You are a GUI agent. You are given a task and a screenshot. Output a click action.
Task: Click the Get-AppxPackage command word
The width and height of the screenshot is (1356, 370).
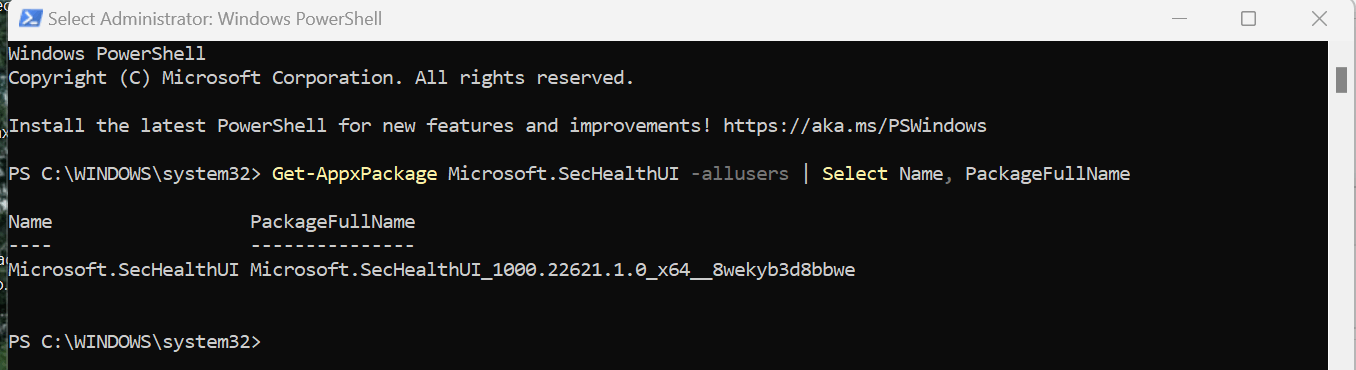pyautogui.click(x=354, y=174)
